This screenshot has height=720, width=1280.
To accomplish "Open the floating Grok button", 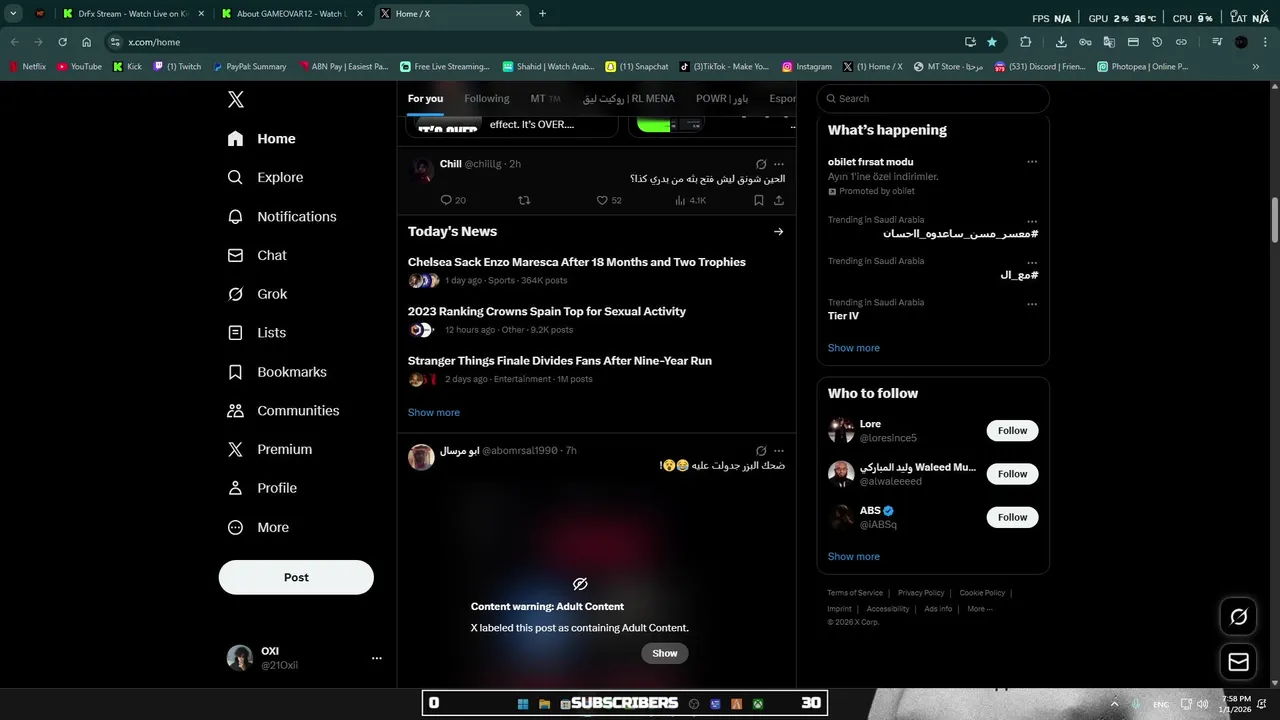I will click(1238, 617).
